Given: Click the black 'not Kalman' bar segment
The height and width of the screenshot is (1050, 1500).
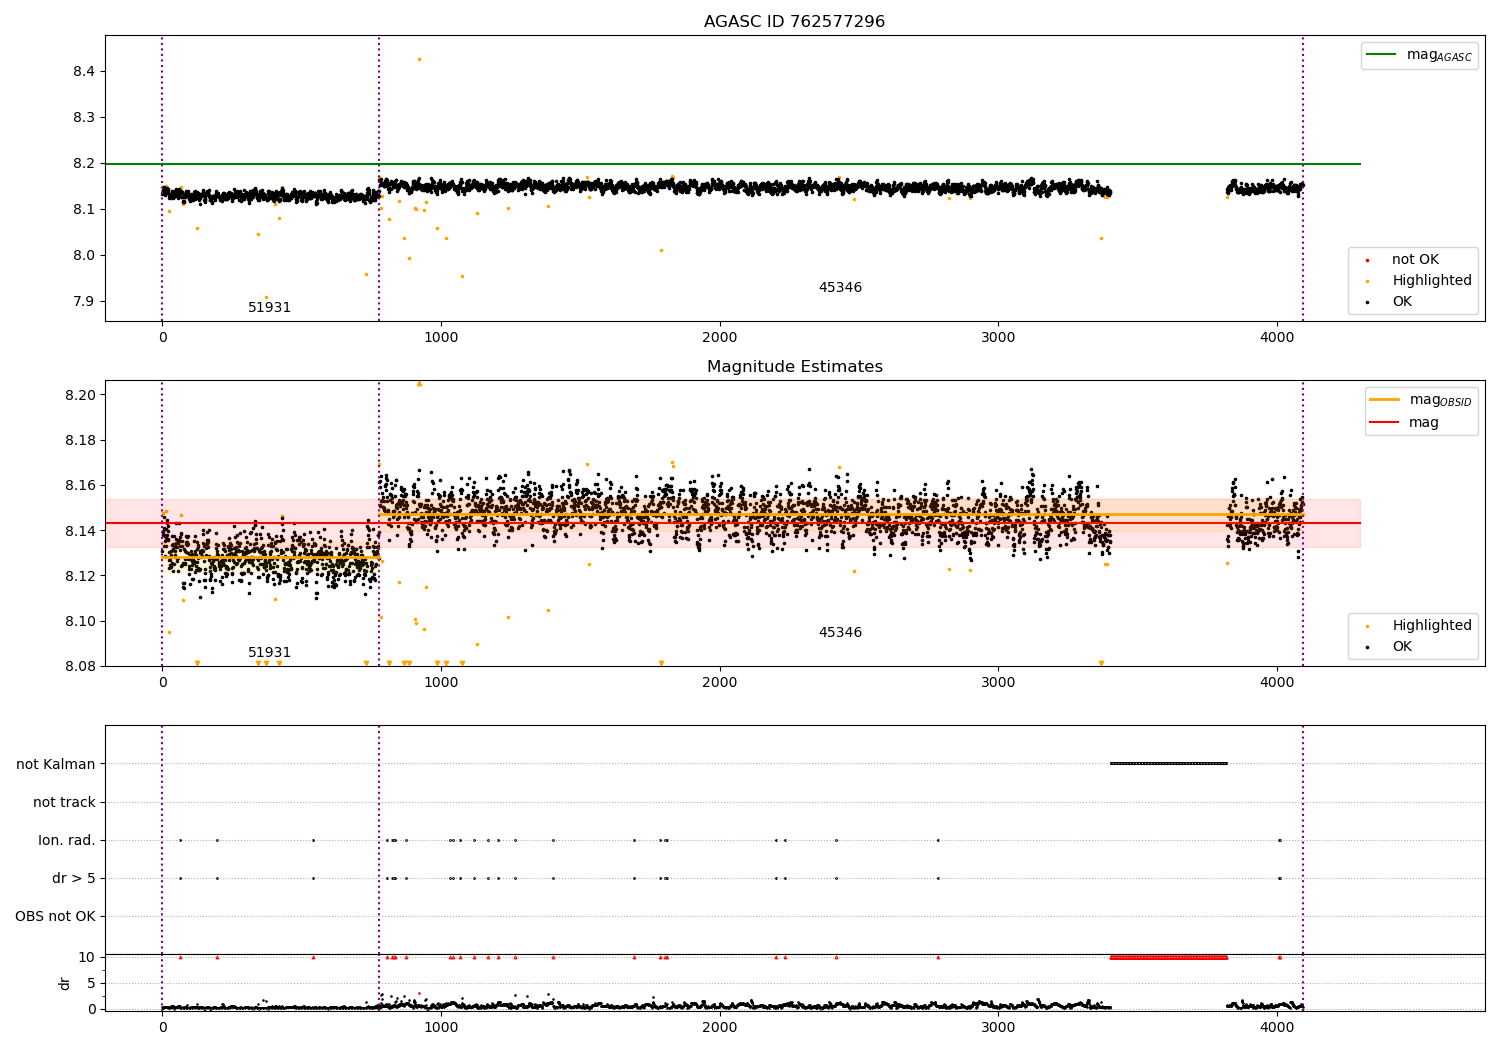Looking at the screenshot, I should pyautogui.click(x=1169, y=764).
